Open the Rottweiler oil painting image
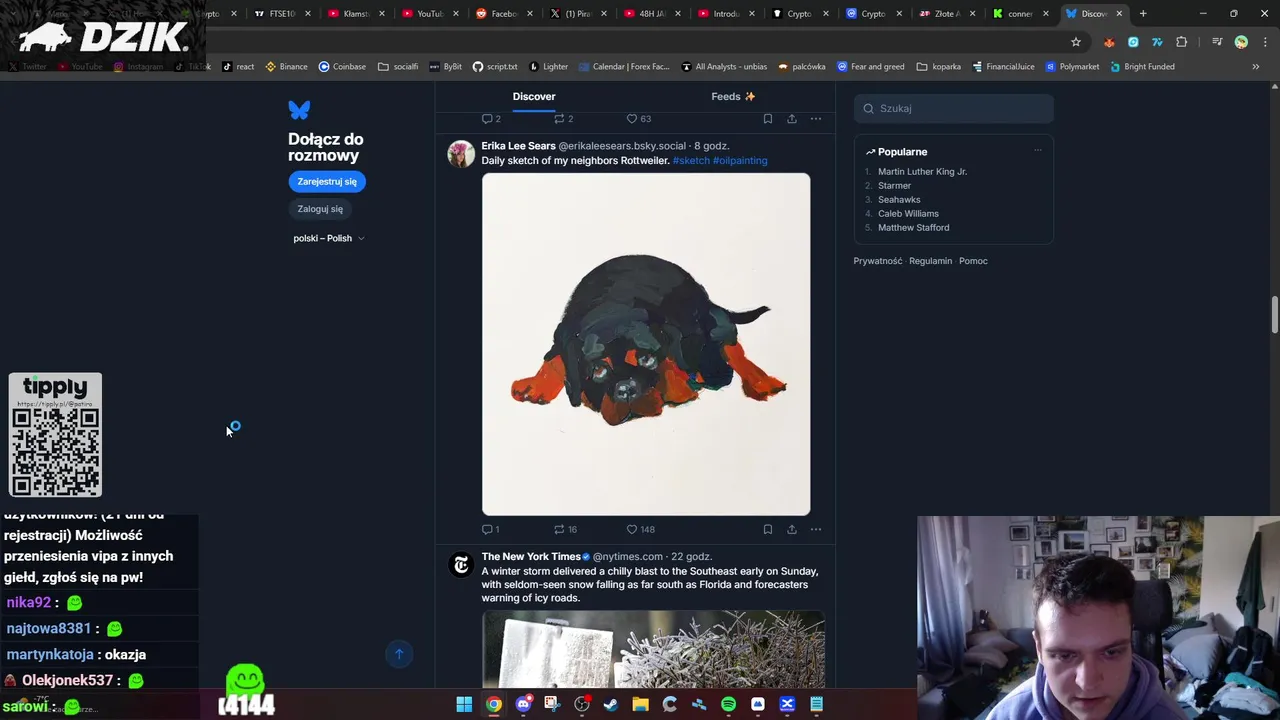 point(646,344)
